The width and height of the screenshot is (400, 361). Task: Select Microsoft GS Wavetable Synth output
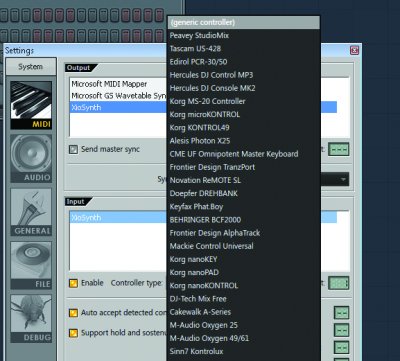[118, 96]
